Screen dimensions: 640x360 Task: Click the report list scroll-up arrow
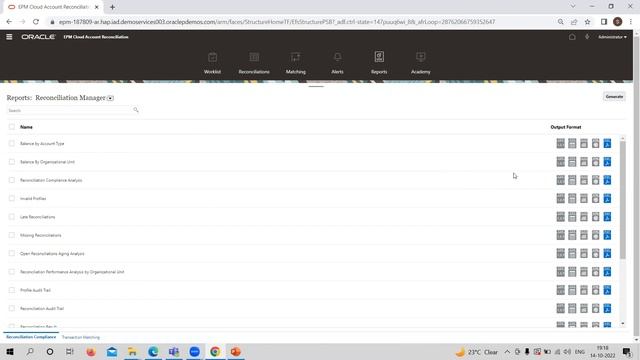tap(622, 139)
